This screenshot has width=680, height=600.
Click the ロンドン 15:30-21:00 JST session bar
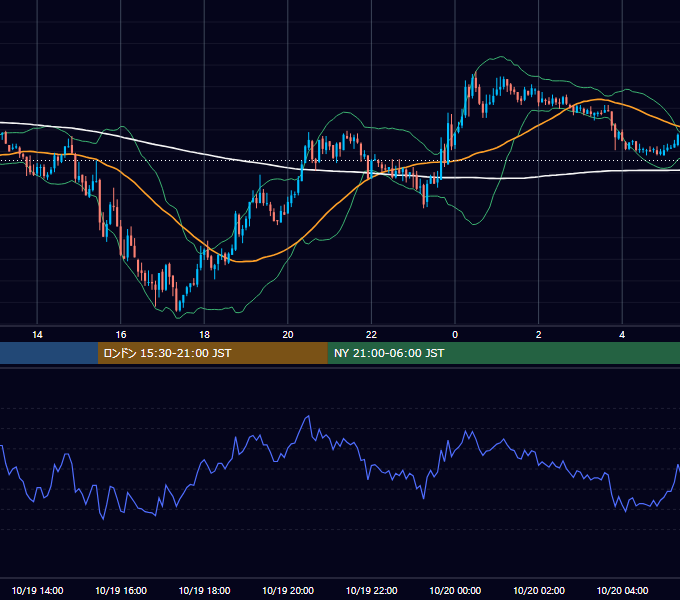[212, 353]
